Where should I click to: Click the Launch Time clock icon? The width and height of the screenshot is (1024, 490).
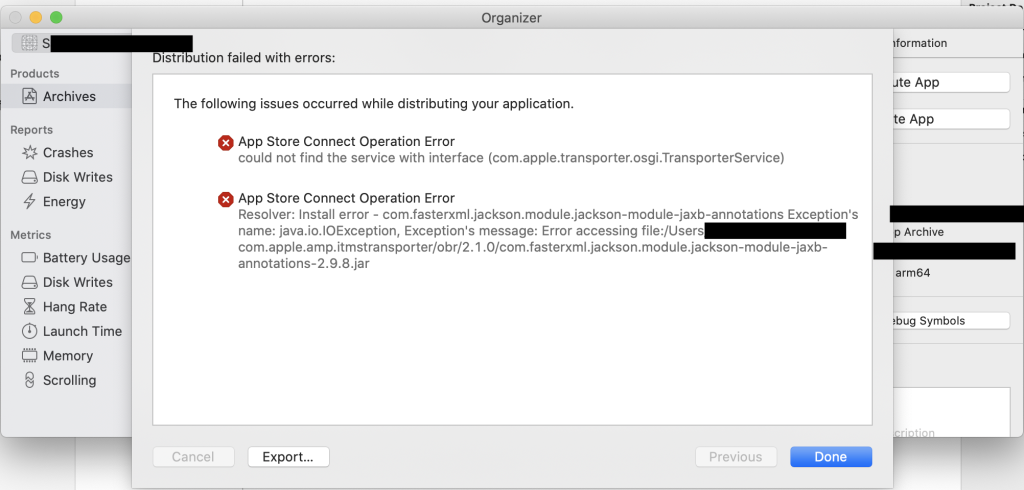tap(28, 331)
